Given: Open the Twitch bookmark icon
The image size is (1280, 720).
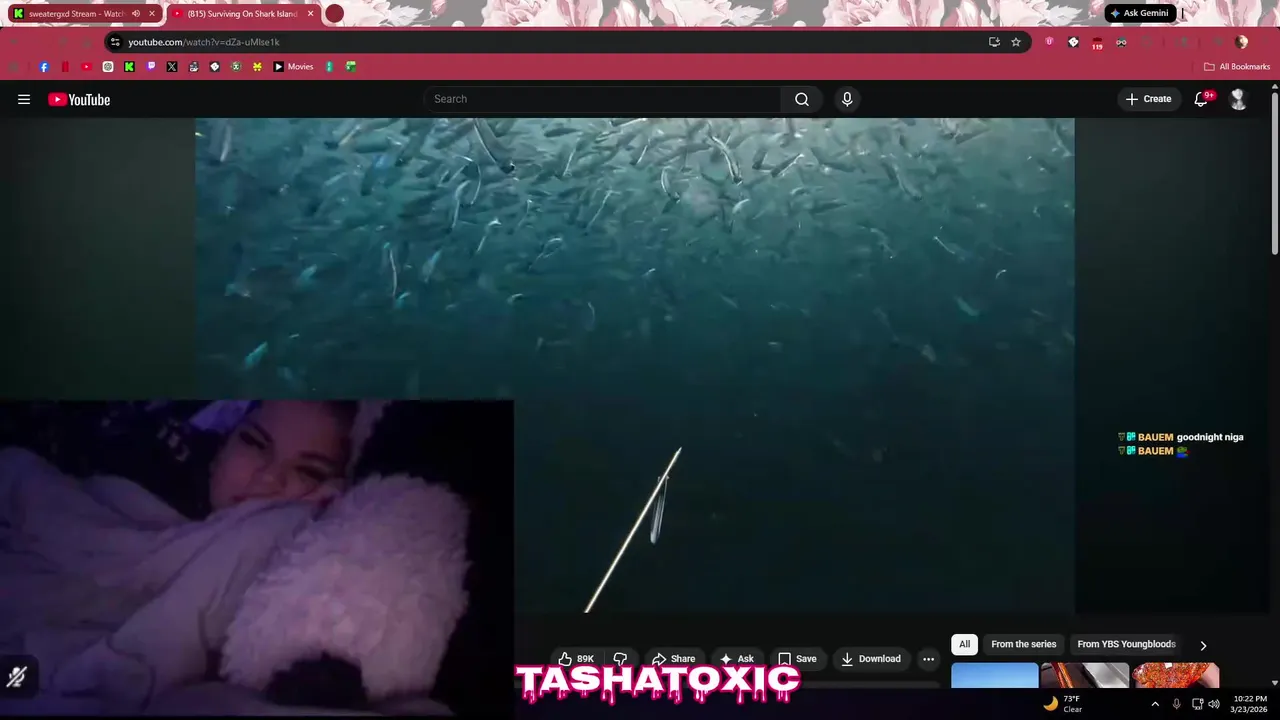Looking at the screenshot, I should pyautogui.click(x=151, y=67).
